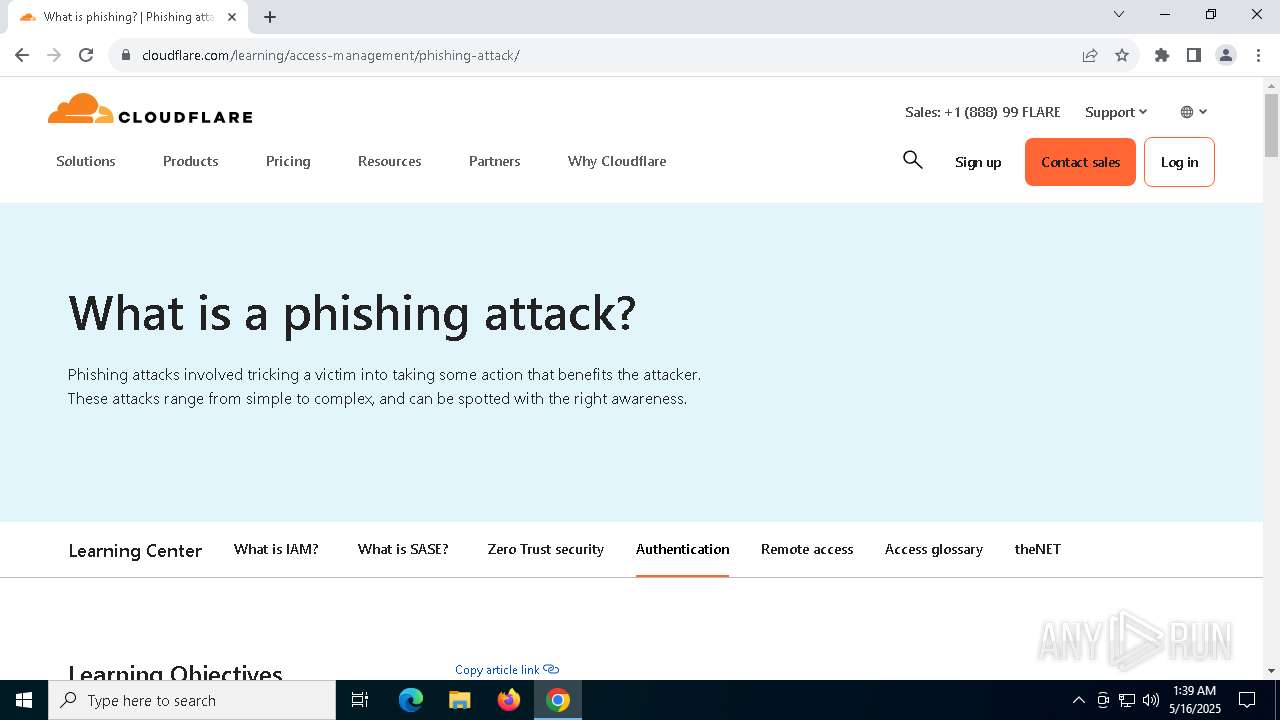The height and width of the screenshot is (720, 1280).
Task: Click the address bar URL
Action: (x=331, y=55)
